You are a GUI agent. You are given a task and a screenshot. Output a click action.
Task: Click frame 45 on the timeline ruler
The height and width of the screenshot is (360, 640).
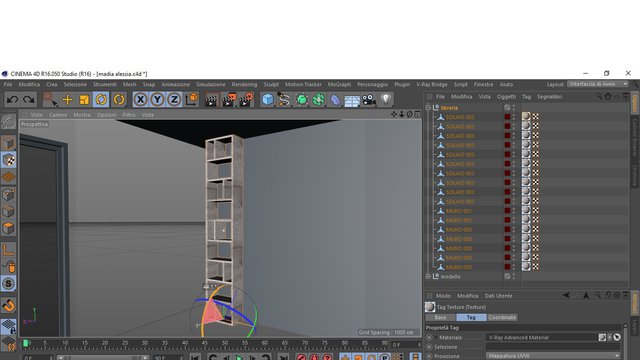click(204, 344)
